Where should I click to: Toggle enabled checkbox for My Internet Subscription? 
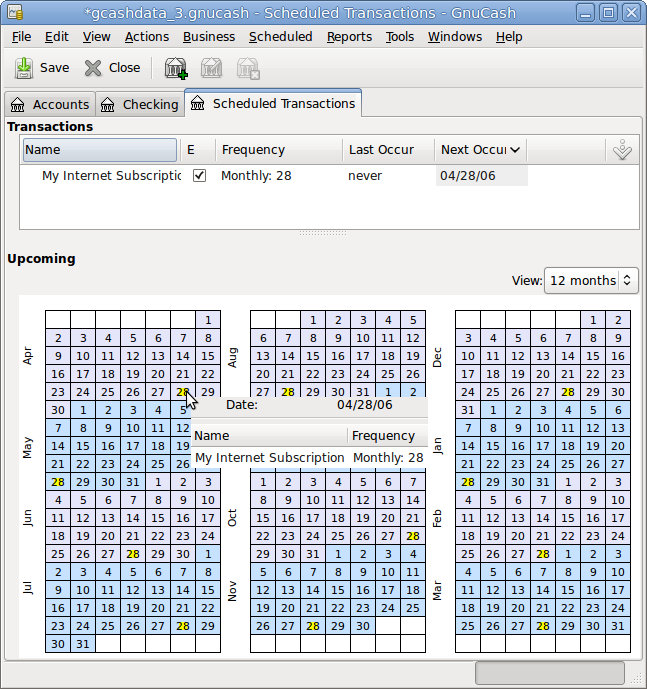coord(199,176)
